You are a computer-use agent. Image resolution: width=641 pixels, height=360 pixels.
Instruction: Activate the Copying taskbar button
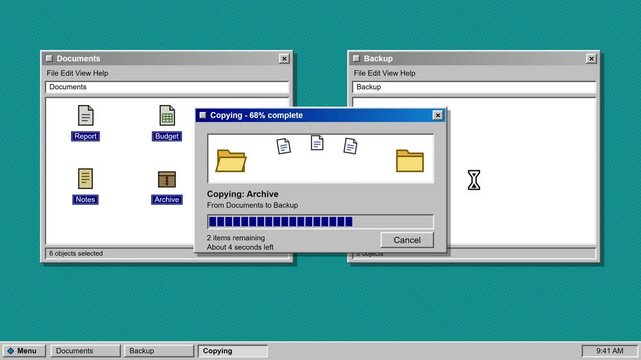[233, 351]
